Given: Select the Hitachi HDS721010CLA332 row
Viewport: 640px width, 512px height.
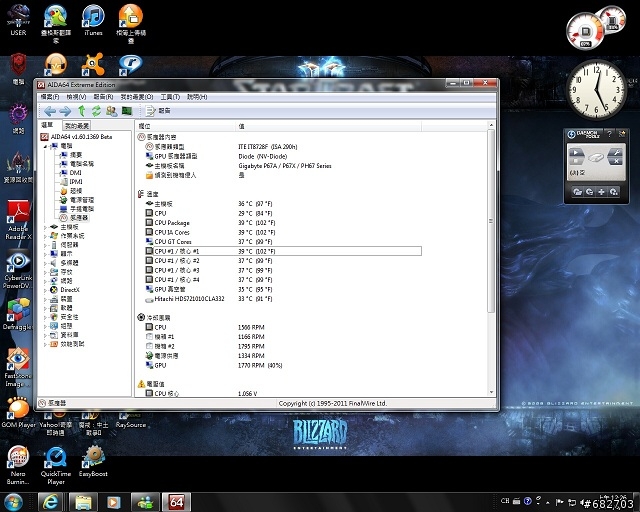Looking at the screenshot, I should [x=283, y=299].
